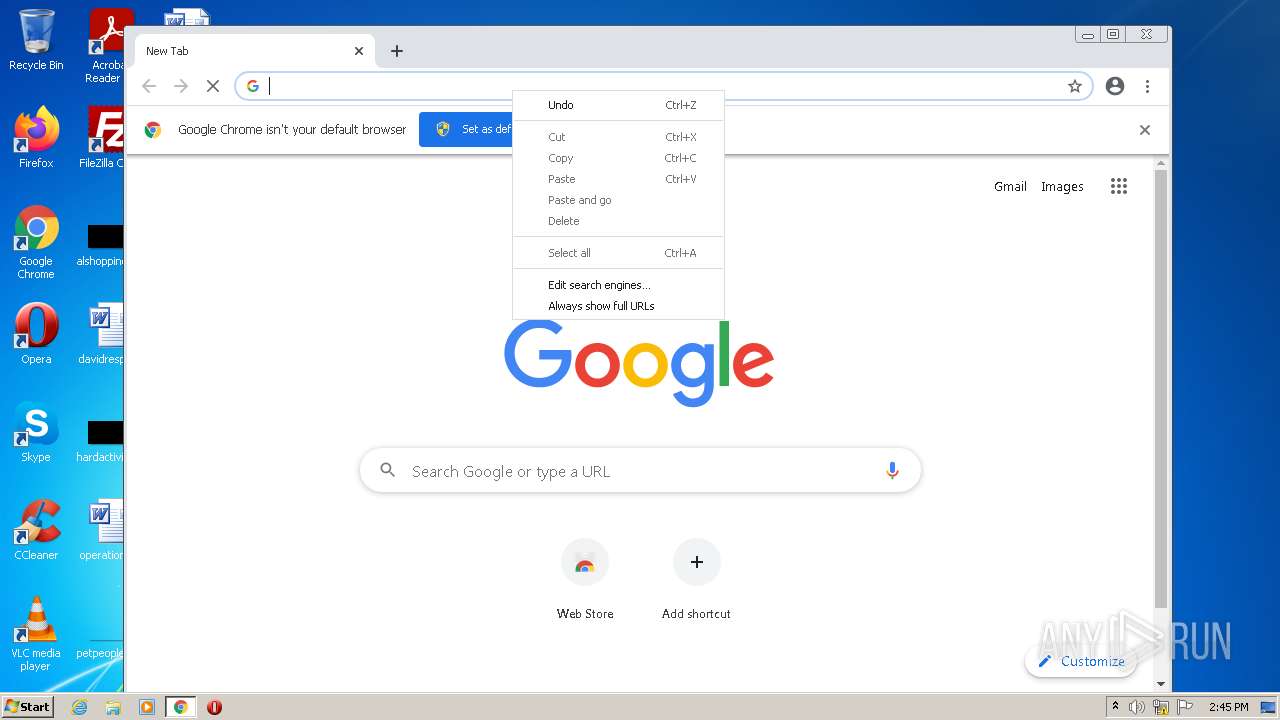Open the Images link

(1062, 186)
